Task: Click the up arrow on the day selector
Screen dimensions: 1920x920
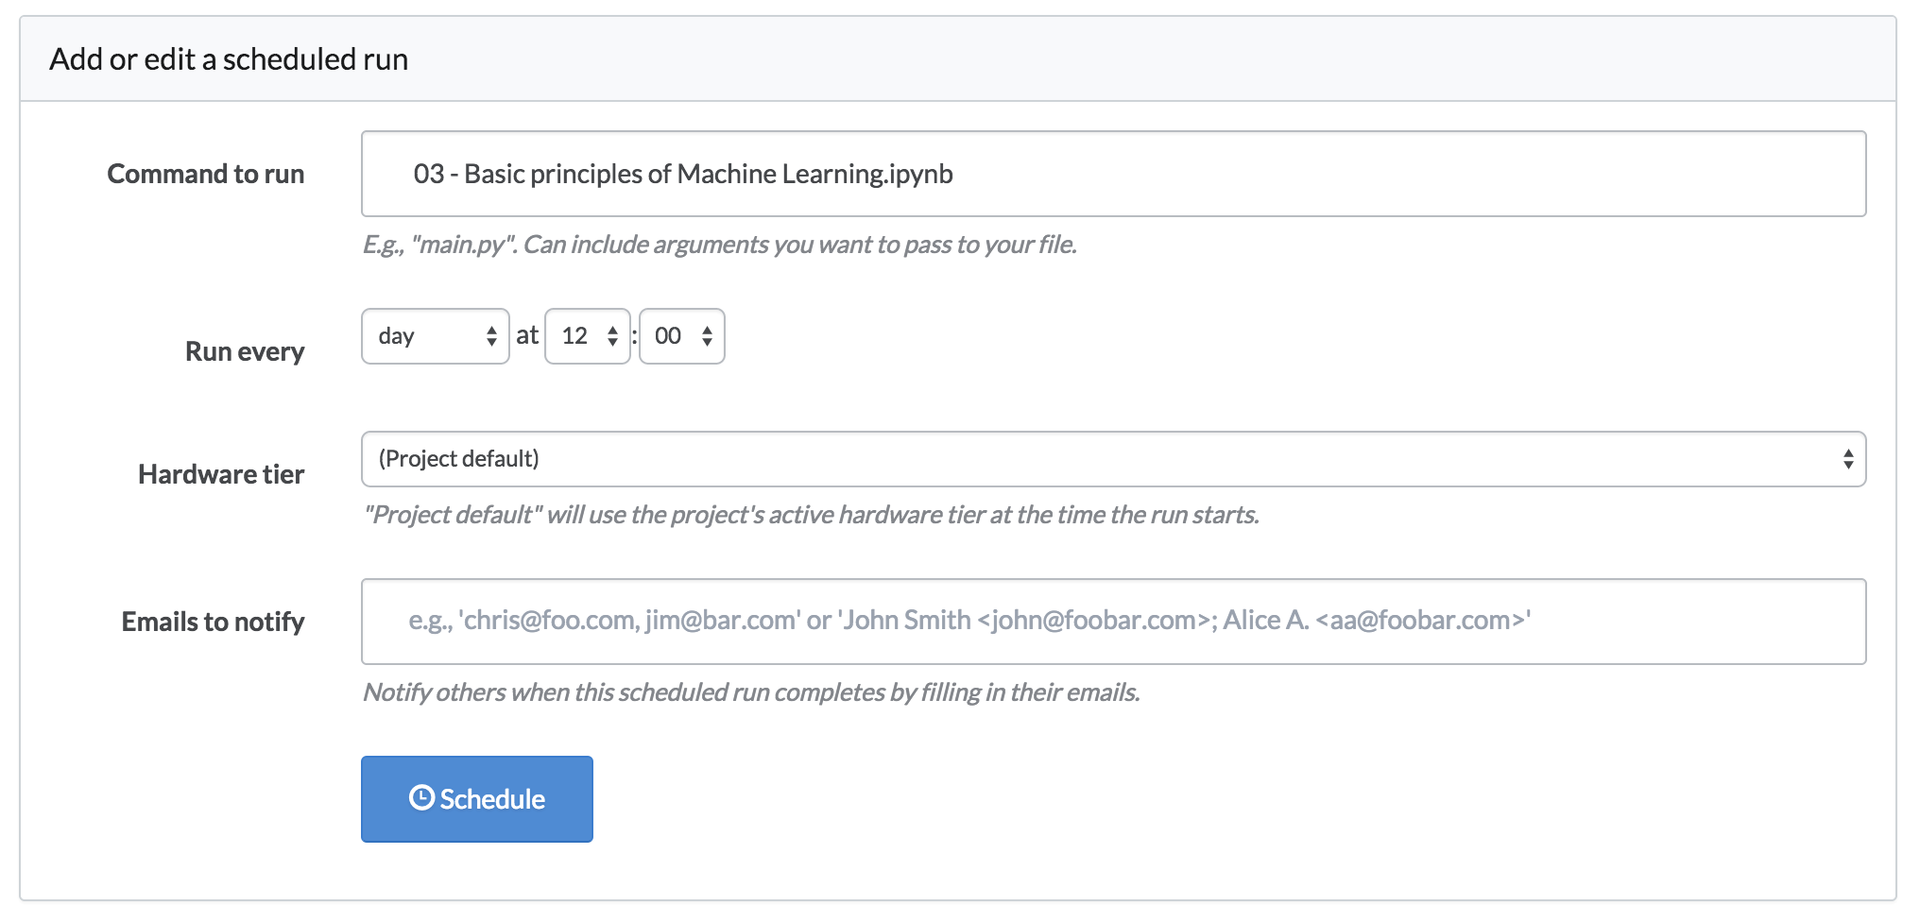Action: click(x=493, y=329)
